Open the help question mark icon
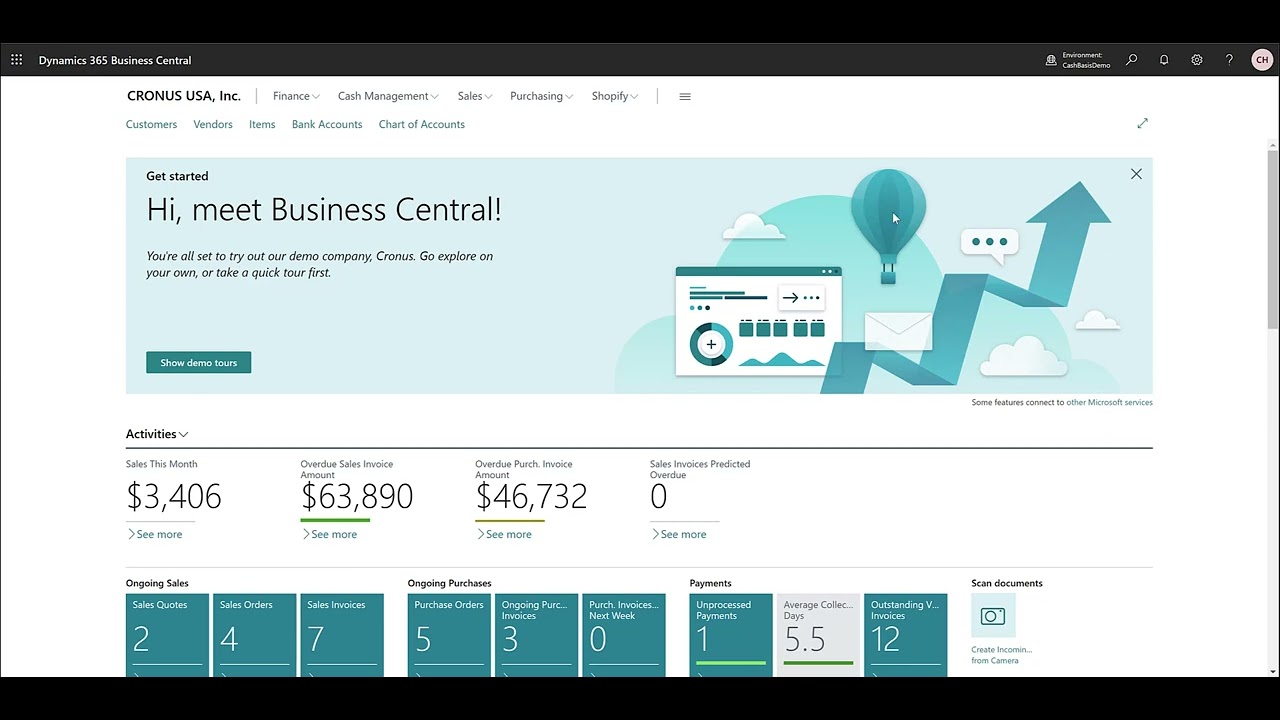 pyautogui.click(x=1229, y=60)
